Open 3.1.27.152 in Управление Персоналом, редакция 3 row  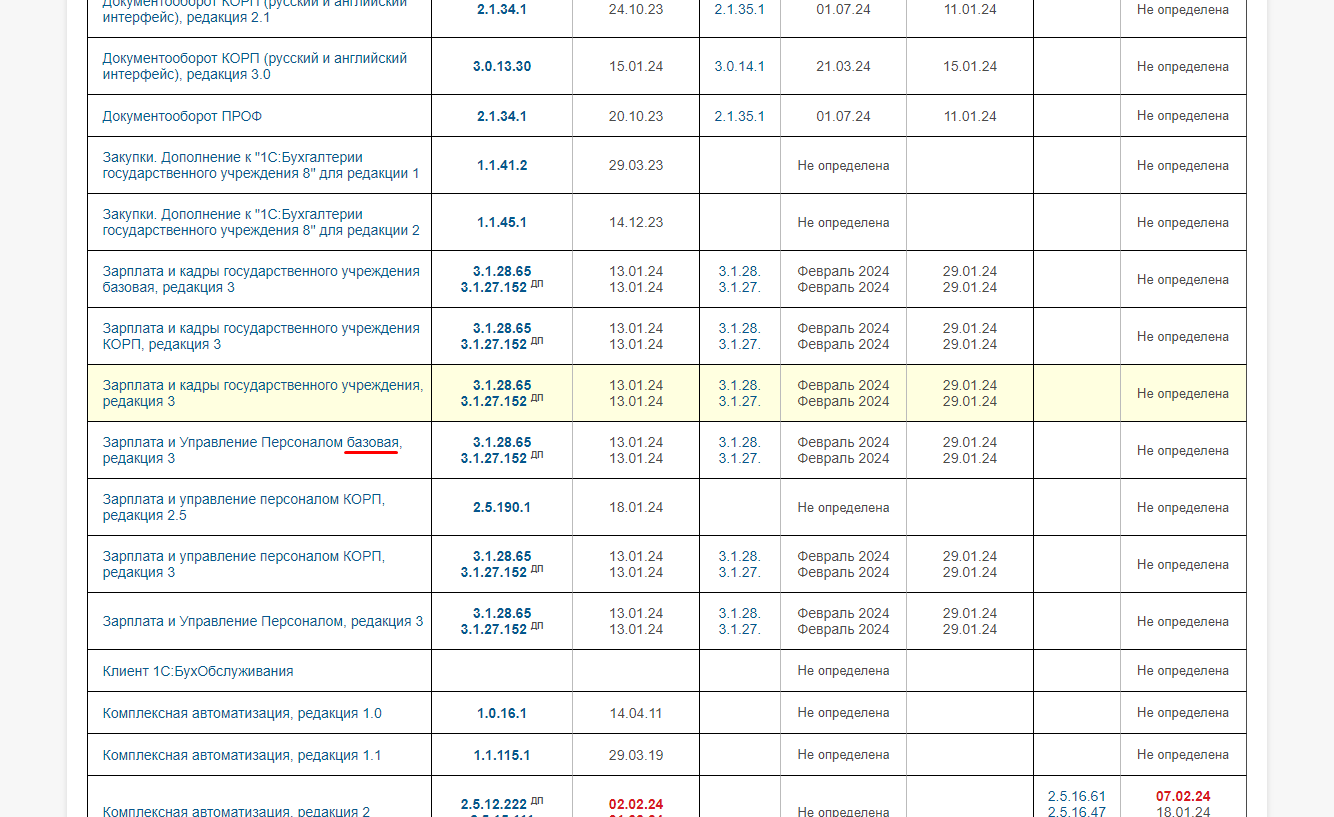(494, 629)
